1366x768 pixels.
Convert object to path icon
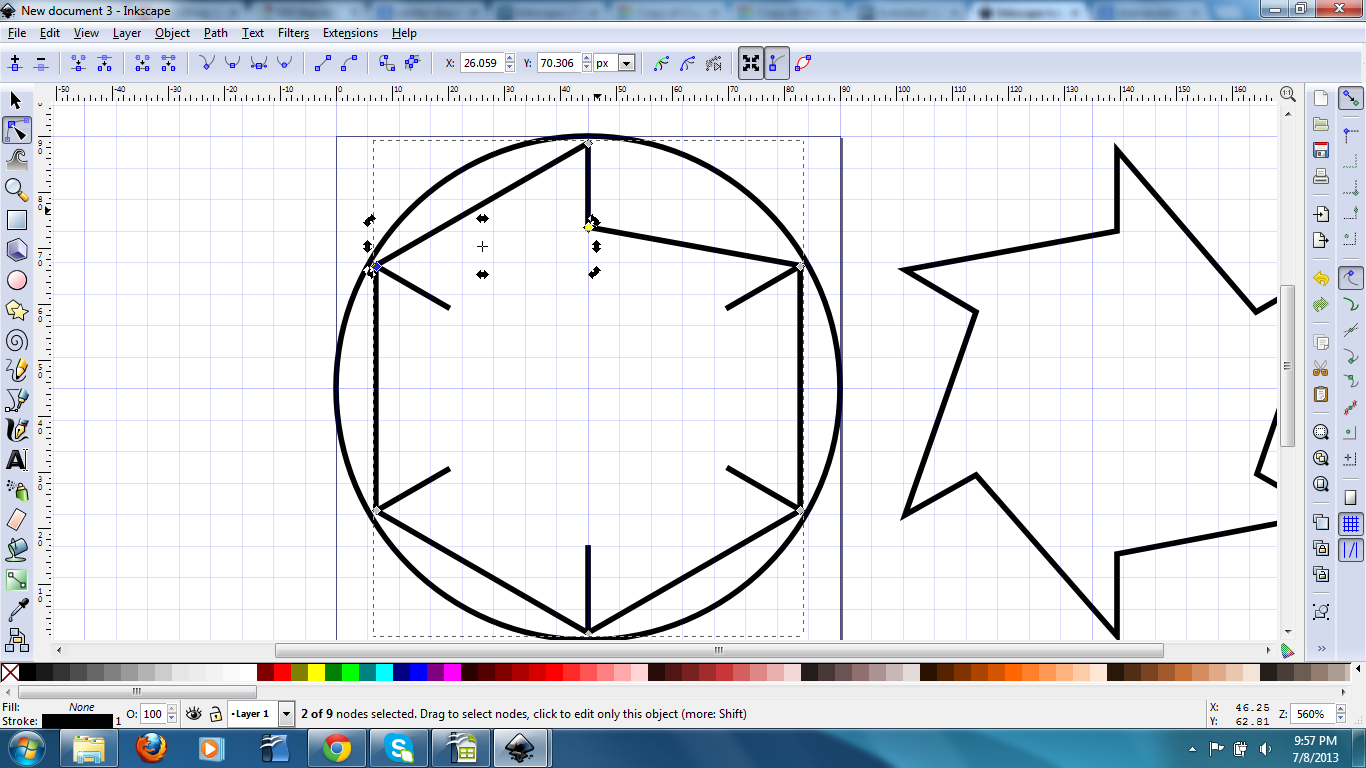pyautogui.click(x=387, y=63)
